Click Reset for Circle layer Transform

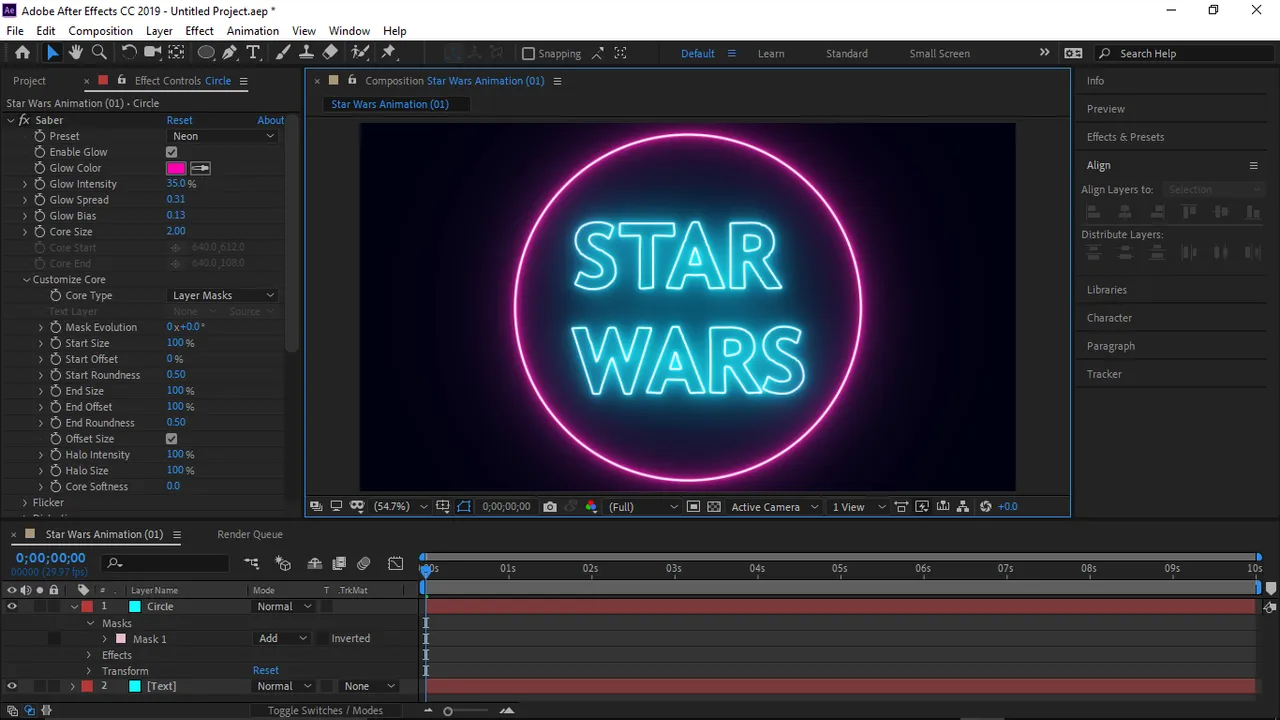[x=266, y=671]
